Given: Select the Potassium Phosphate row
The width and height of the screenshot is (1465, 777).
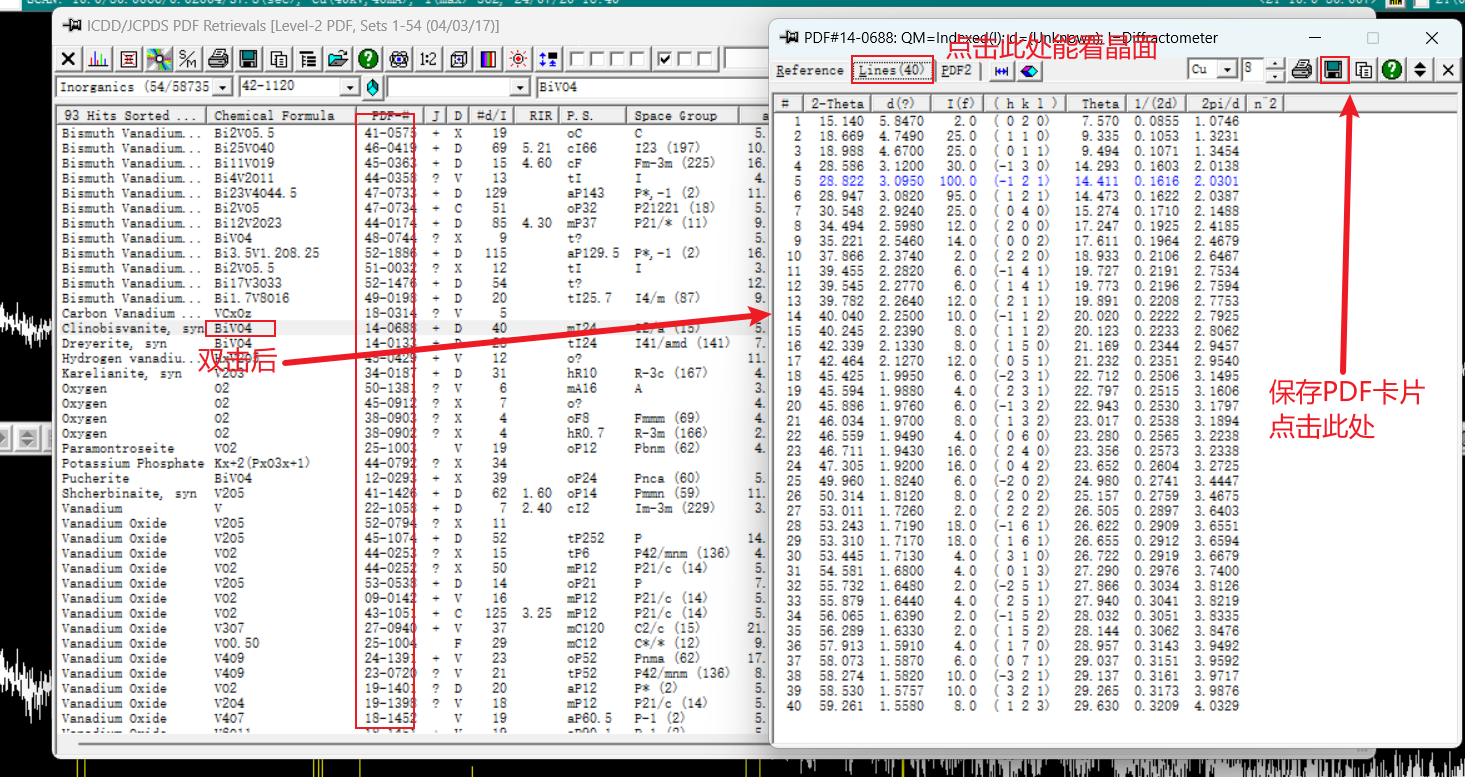Looking at the screenshot, I should click(x=413, y=463).
